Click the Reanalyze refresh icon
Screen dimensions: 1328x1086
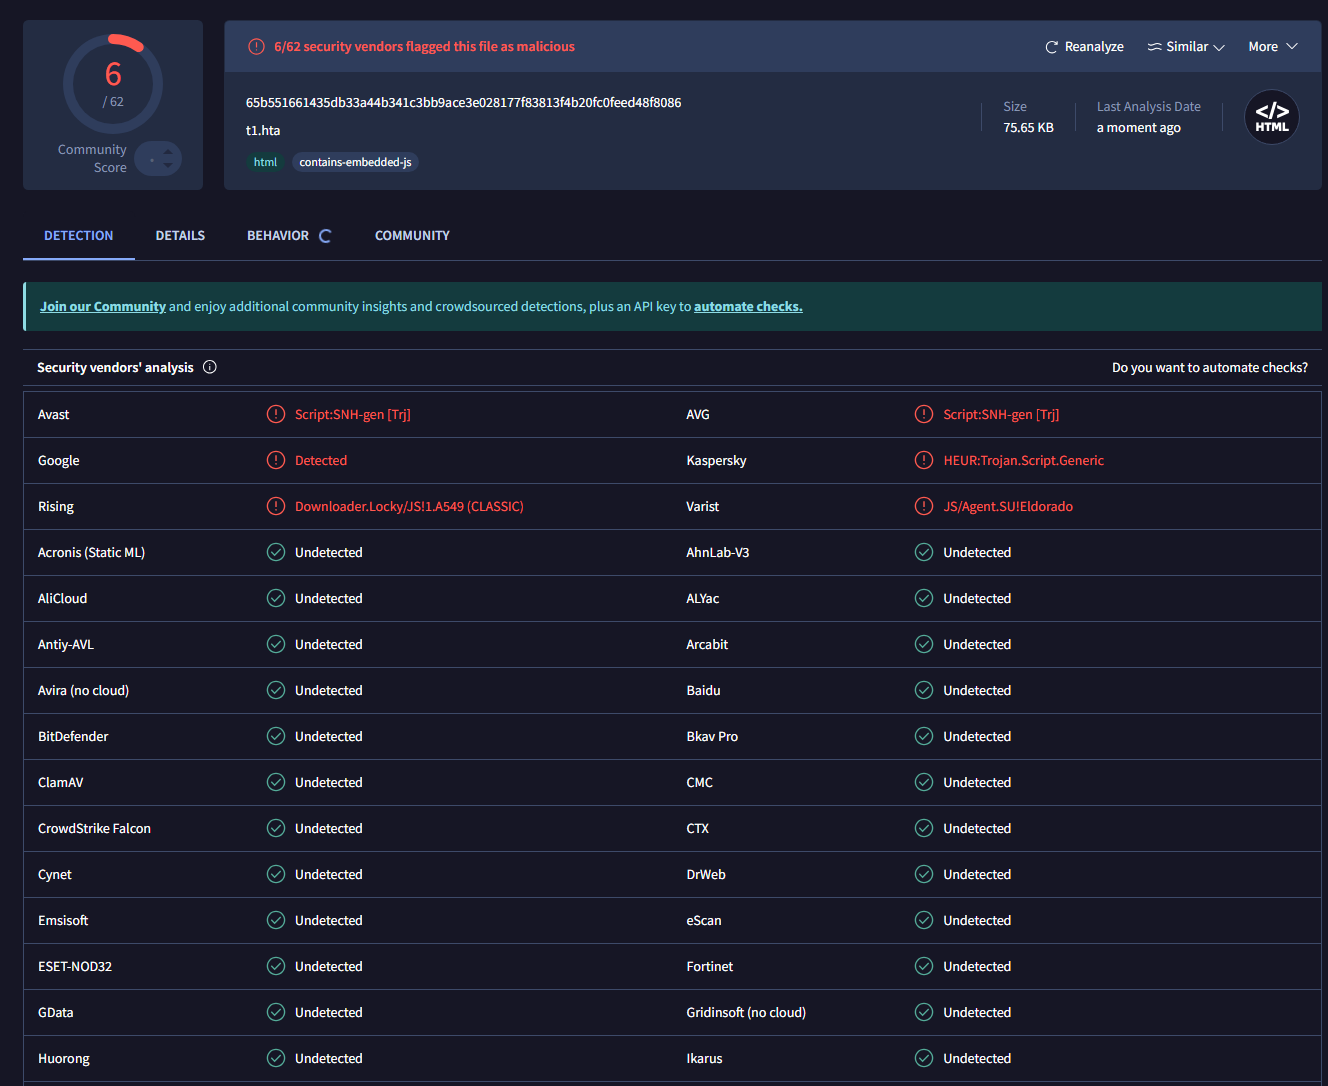[x=1051, y=47]
